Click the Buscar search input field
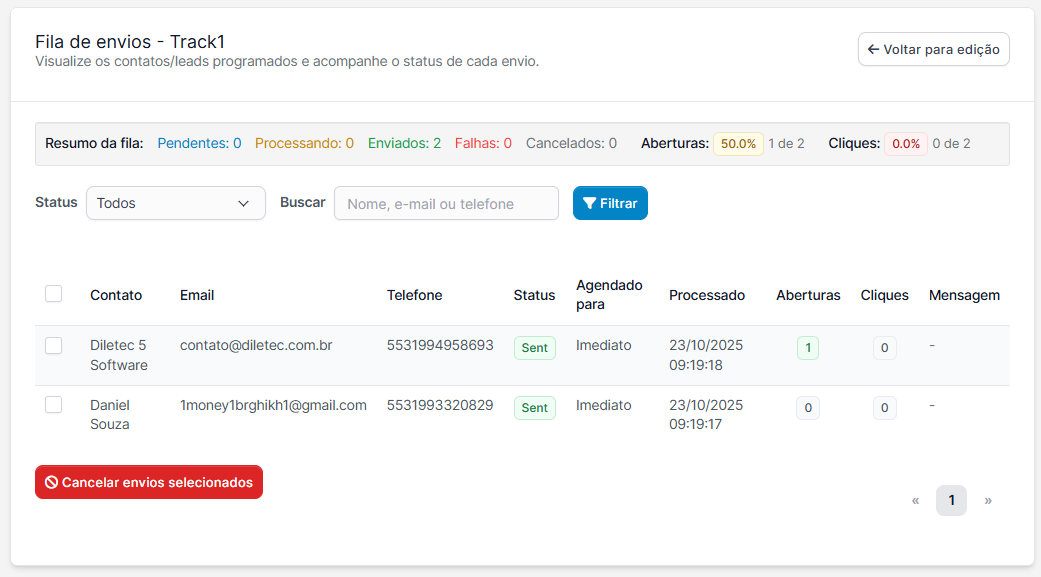The width and height of the screenshot is (1041, 577). point(446,203)
